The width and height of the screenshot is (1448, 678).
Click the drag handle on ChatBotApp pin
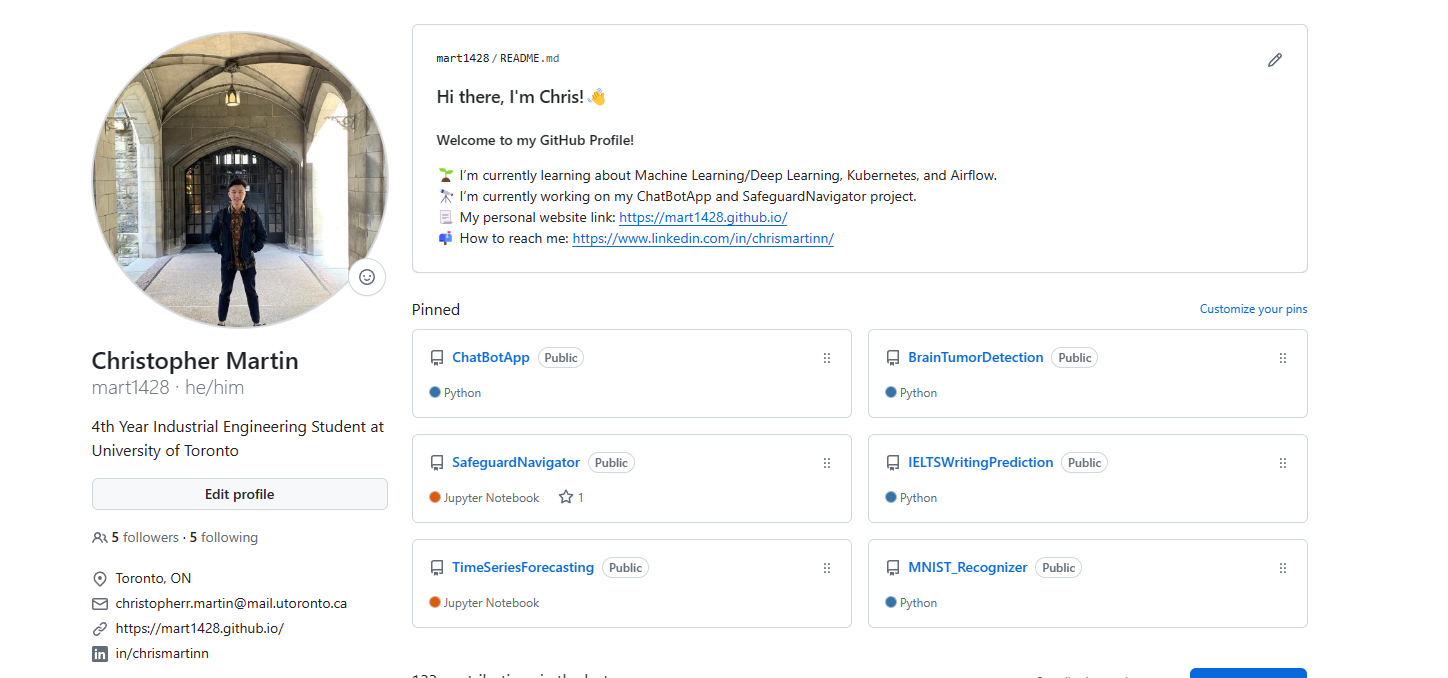[827, 358]
